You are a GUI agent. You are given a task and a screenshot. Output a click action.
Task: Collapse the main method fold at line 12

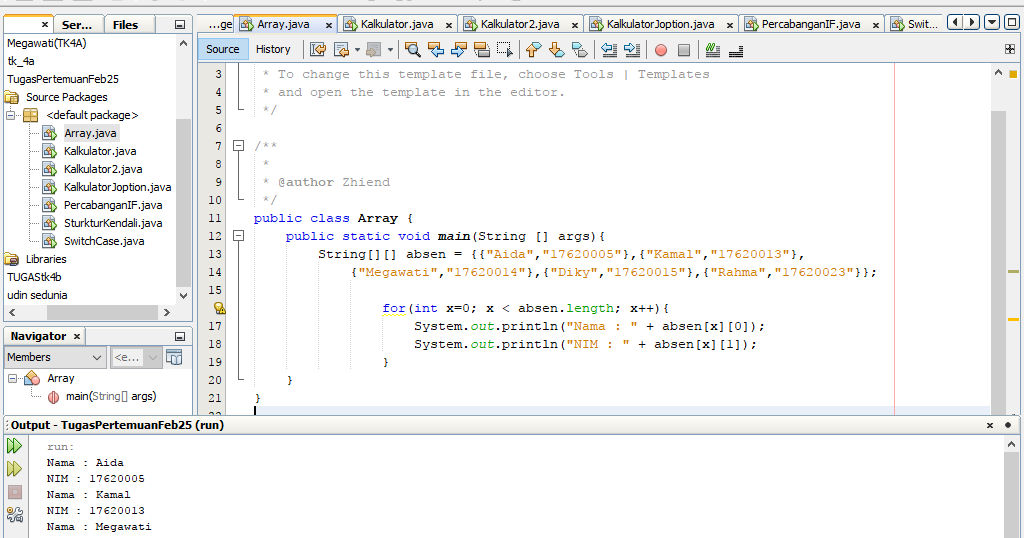coord(239,236)
